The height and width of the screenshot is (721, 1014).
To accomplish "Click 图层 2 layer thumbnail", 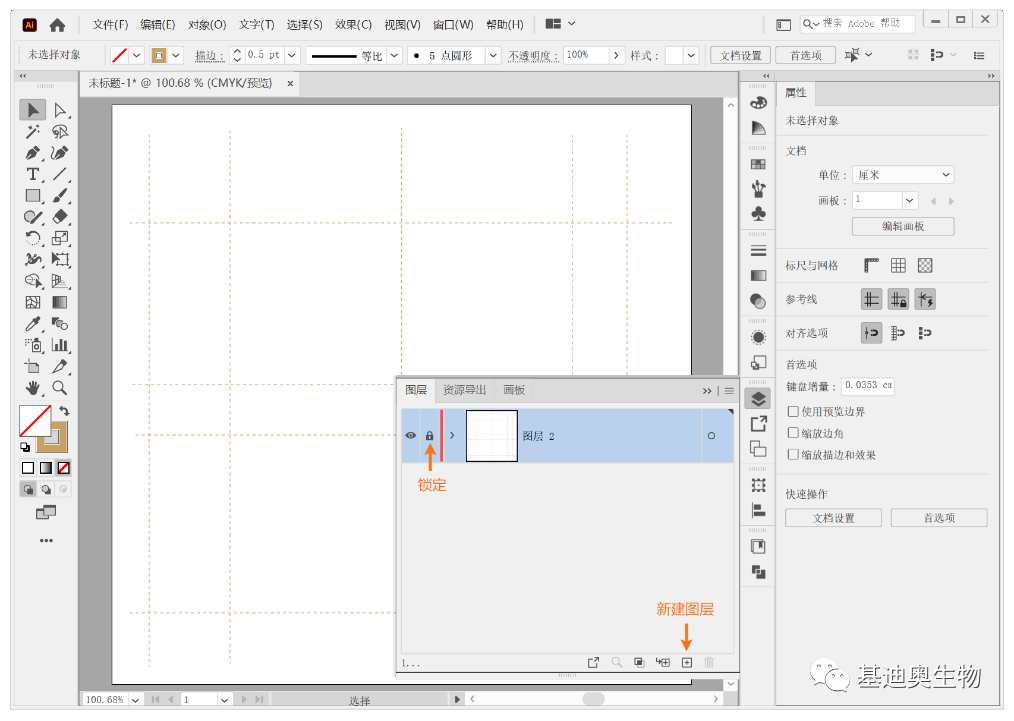I will click(x=491, y=436).
